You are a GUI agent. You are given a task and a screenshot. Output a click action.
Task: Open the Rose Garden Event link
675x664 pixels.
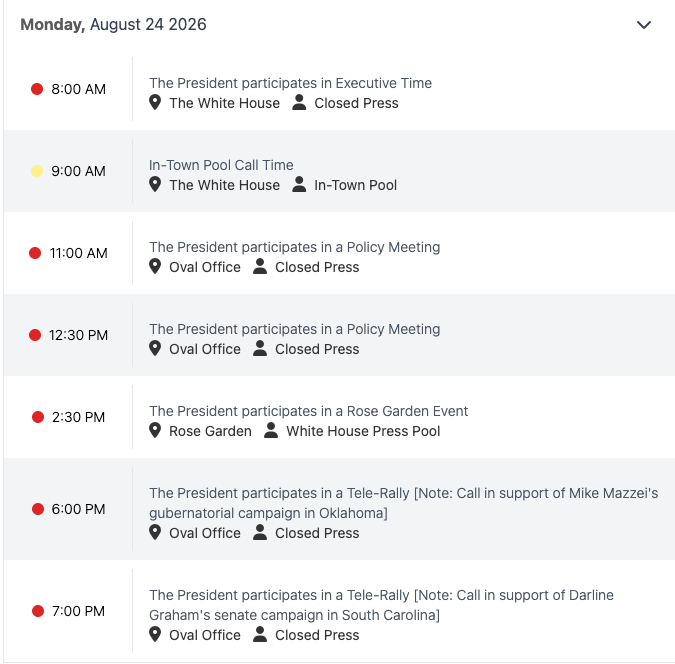tap(308, 411)
